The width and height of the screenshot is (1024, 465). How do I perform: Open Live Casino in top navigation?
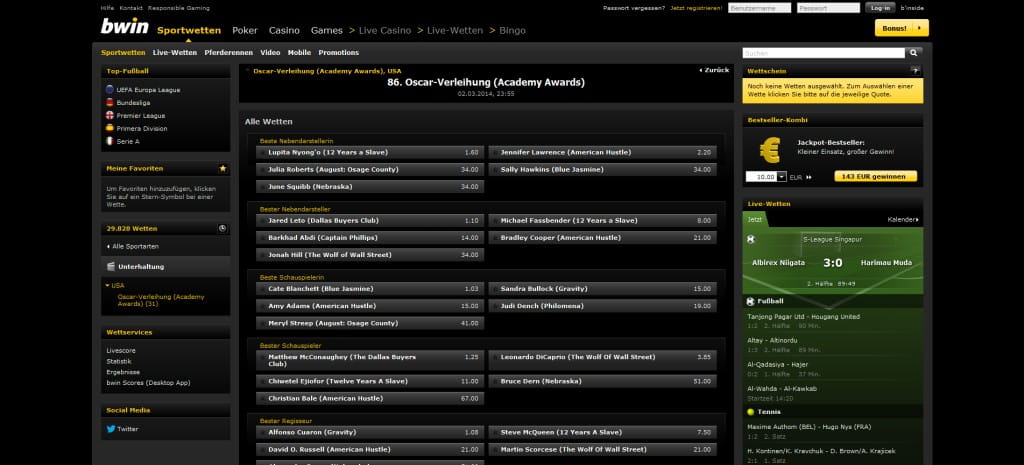[x=385, y=31]
